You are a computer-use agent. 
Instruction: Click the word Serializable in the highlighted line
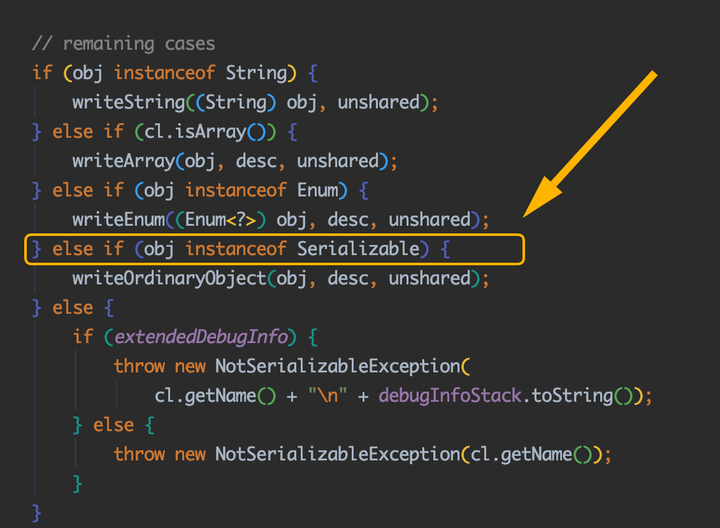(357, 249)
